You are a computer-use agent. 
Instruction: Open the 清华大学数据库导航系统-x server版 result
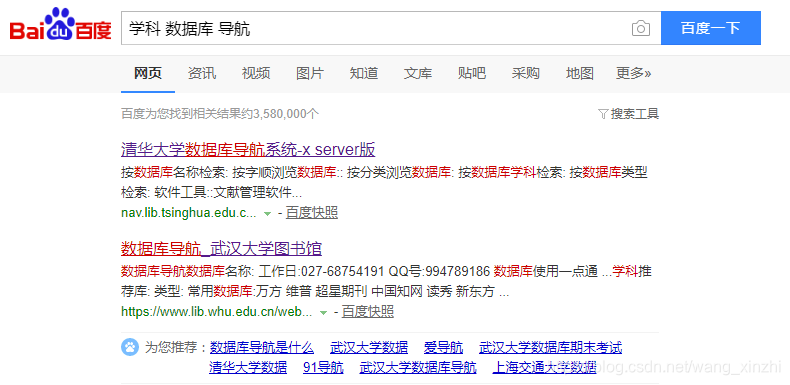click(x=248, y=150)
